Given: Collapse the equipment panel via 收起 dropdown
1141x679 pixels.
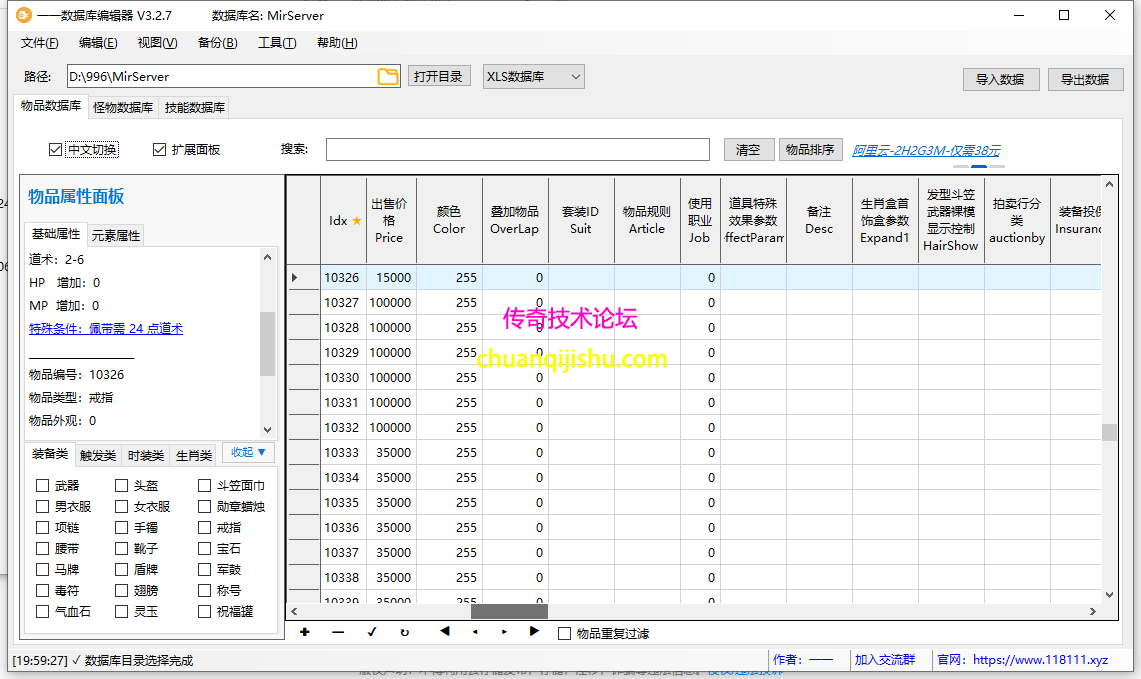Looking at the screenshot, I should coord(248,453).
